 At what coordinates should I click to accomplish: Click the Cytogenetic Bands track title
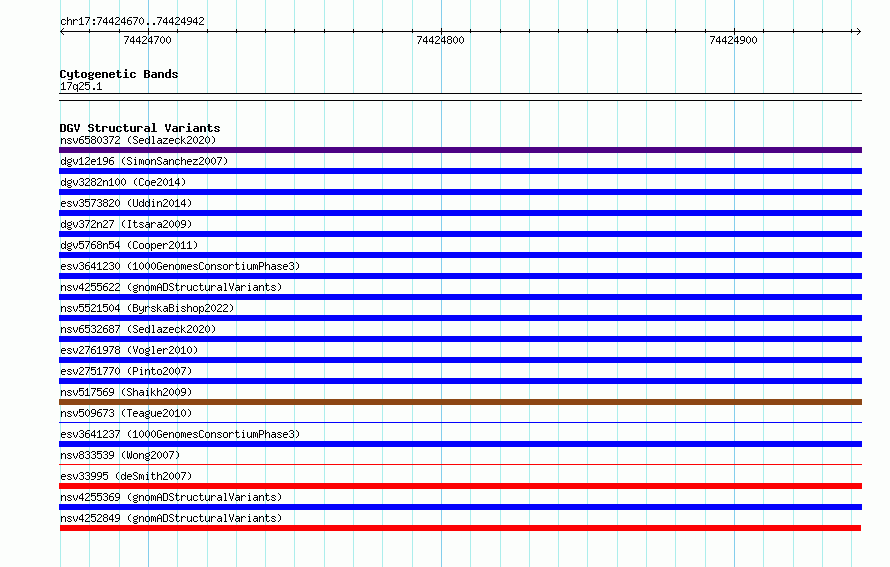(x=119, y=74)
